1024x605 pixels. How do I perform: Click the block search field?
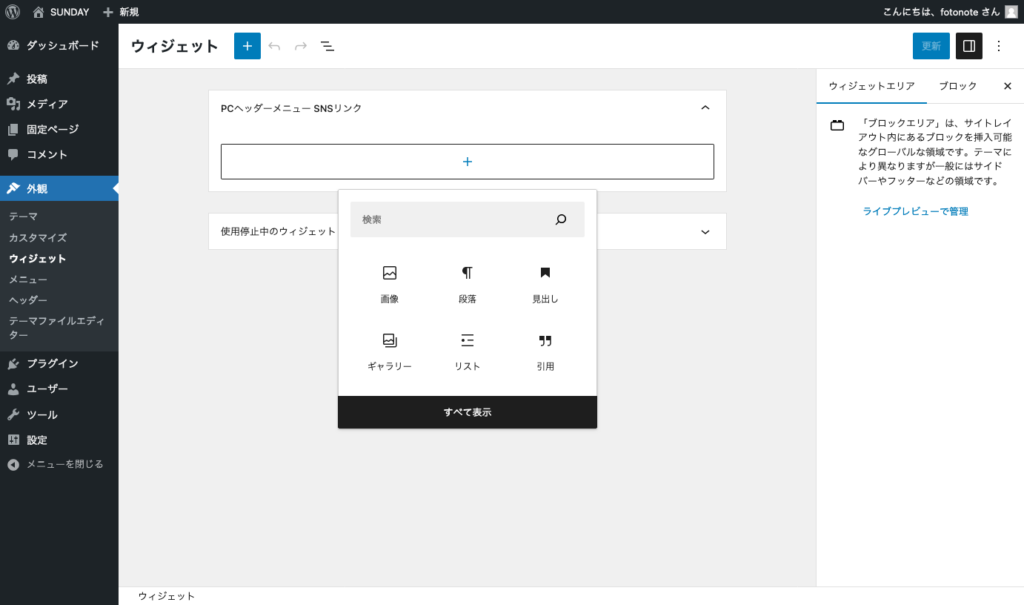(455, 219)
